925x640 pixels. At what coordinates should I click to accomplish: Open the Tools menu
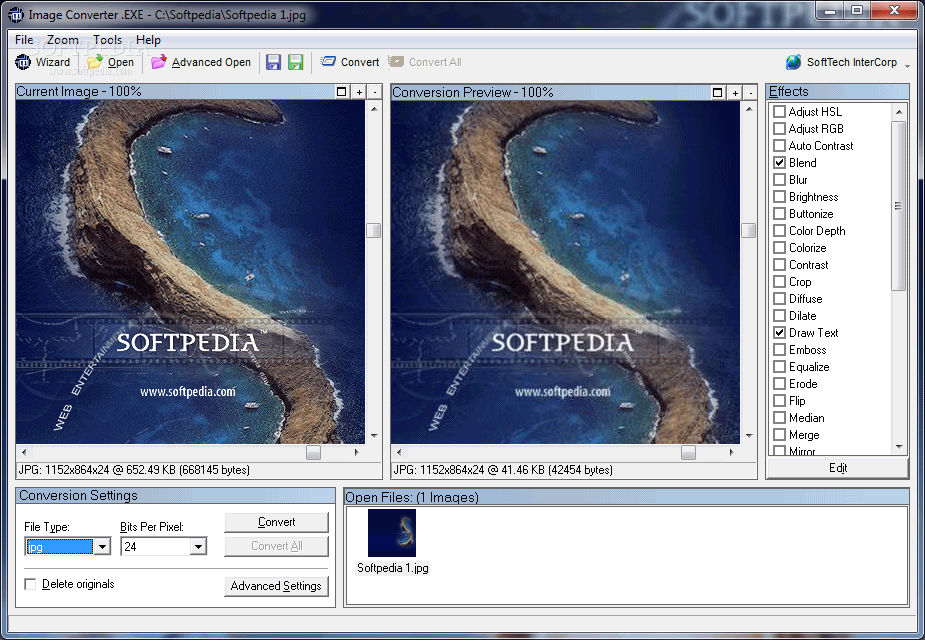click(107, 40)
